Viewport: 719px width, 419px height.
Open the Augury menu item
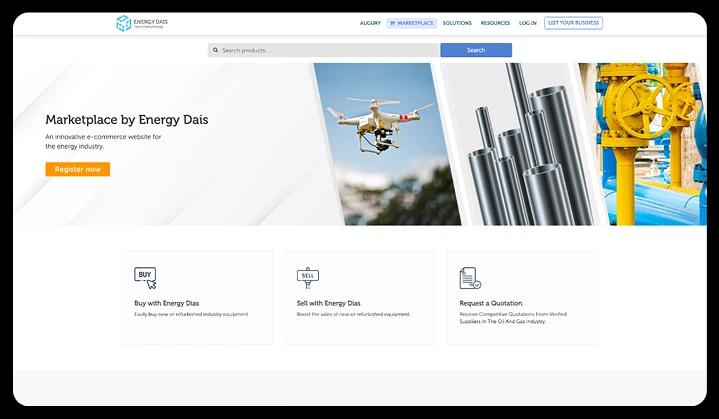[370, 23]
